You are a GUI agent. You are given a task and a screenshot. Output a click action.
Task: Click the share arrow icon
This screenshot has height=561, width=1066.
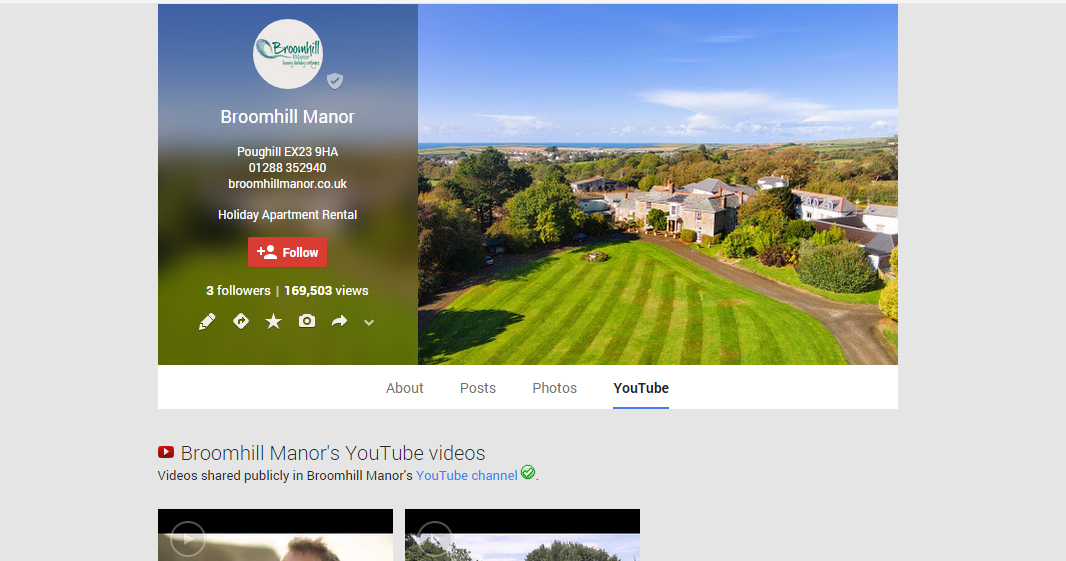[339, 321]
